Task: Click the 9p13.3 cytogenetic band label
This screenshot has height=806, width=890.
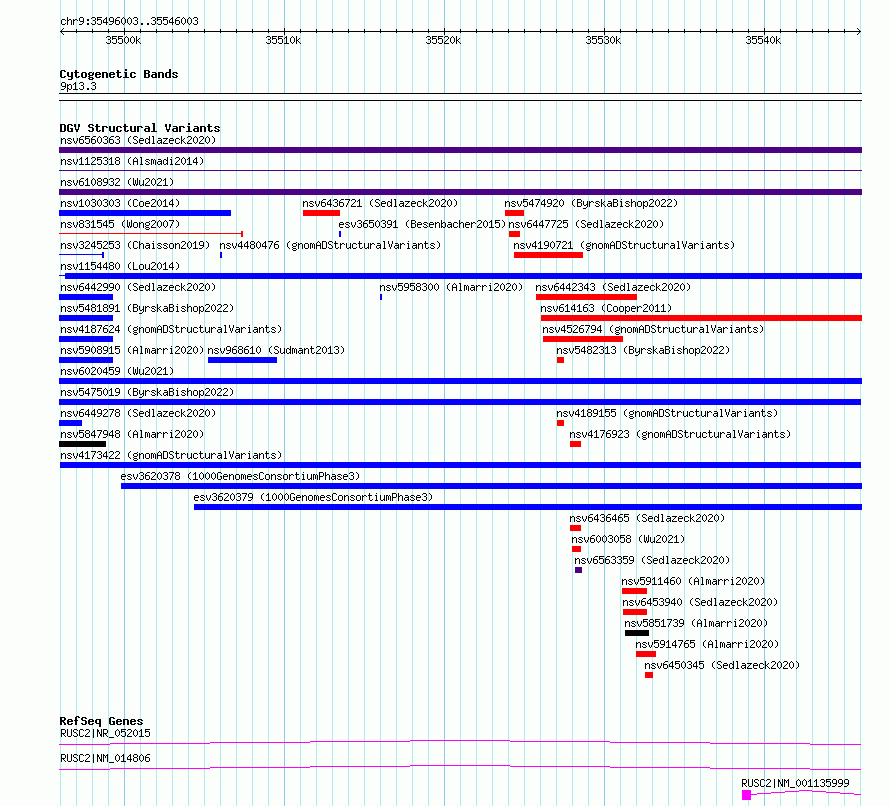Action: click(x=78, y=86)
